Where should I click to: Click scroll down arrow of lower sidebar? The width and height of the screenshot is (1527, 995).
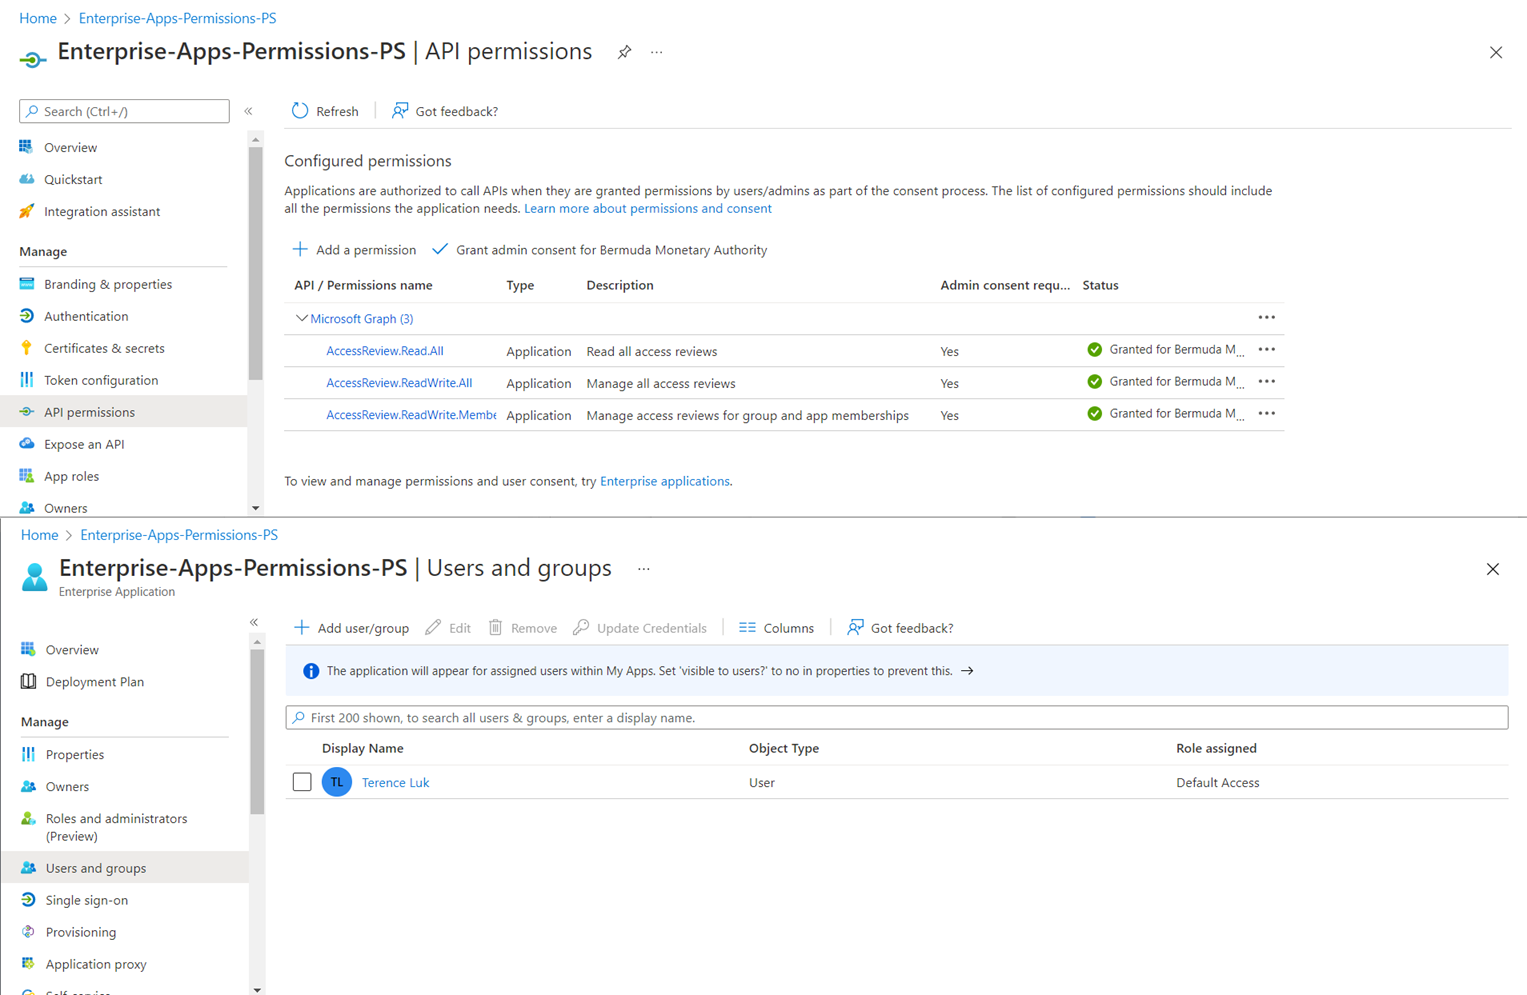click(257, 989)
